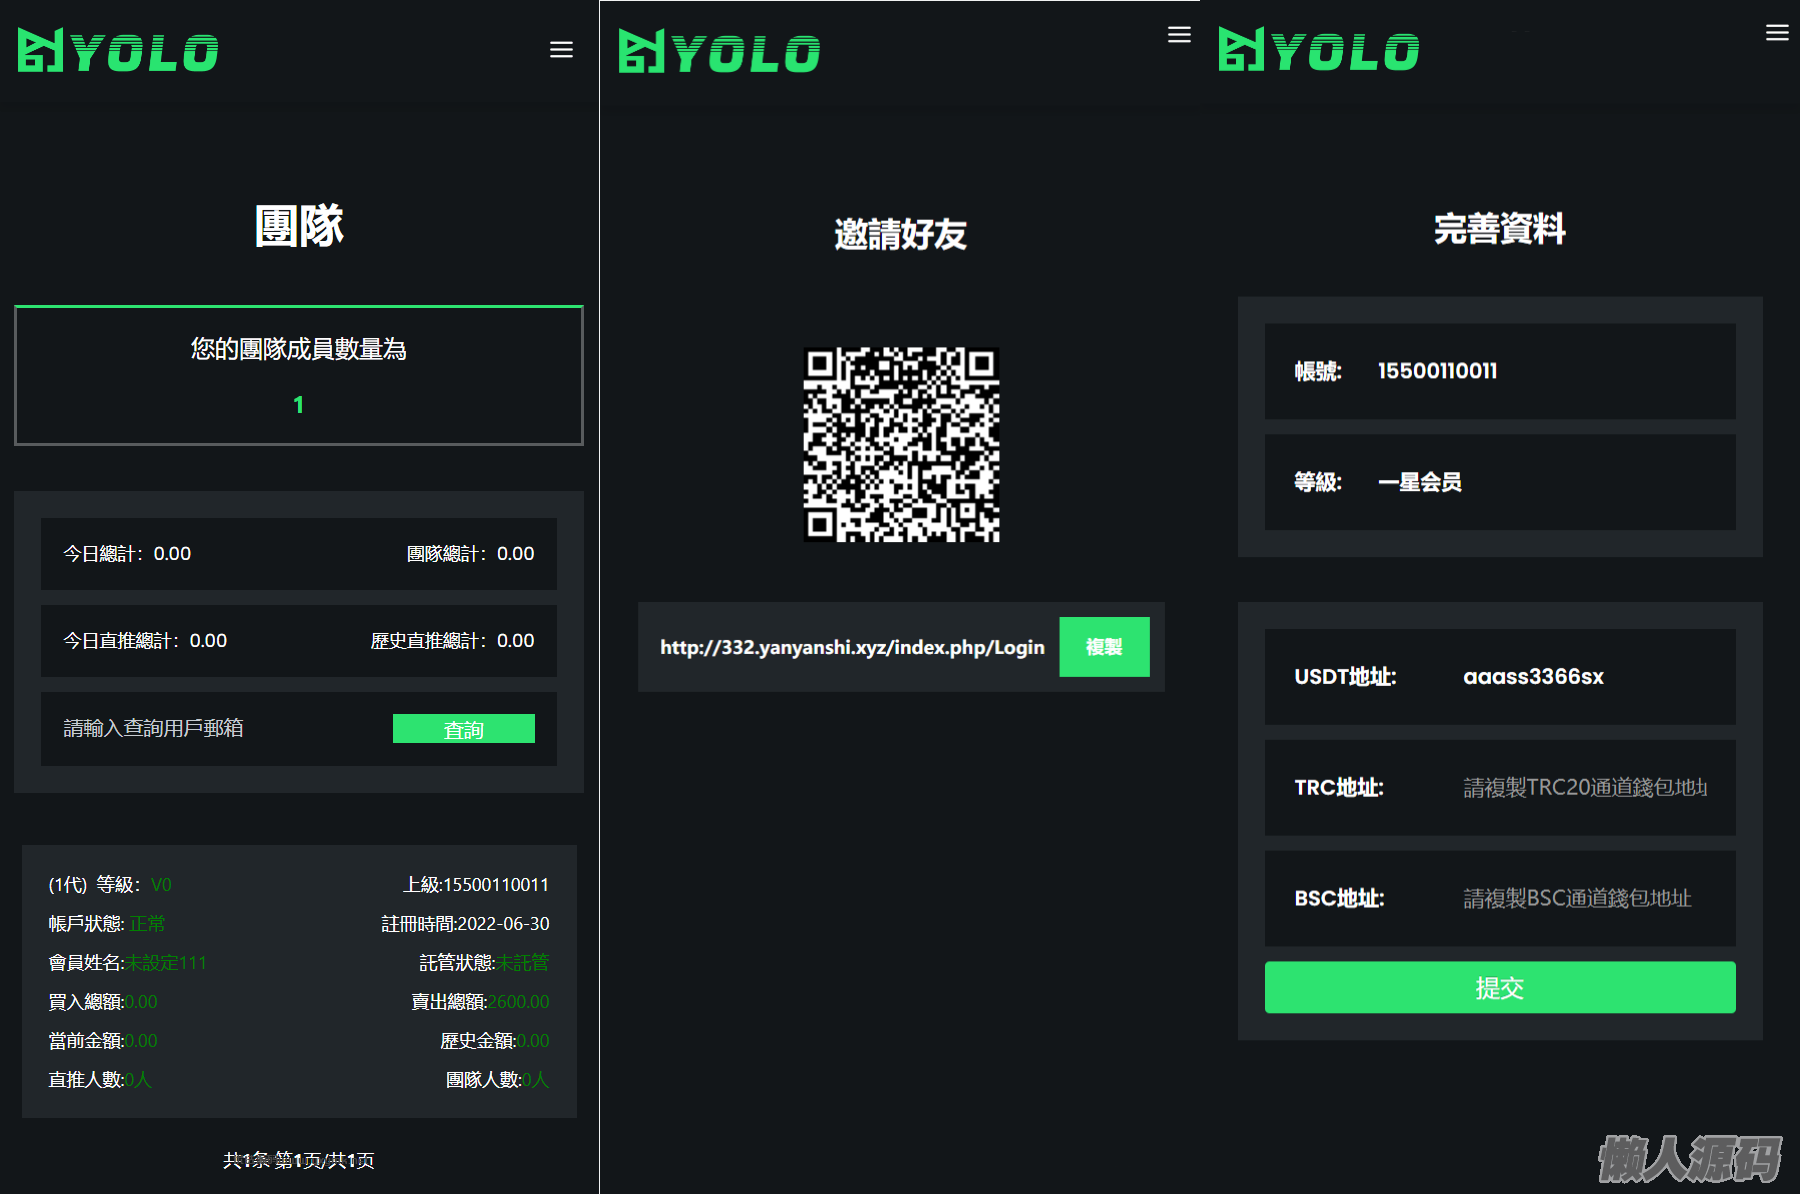Viewport: 1800px width, 1194px height.
Task: Click the 團隊人數:0人 entry
Action: [x=498, y=1080]
